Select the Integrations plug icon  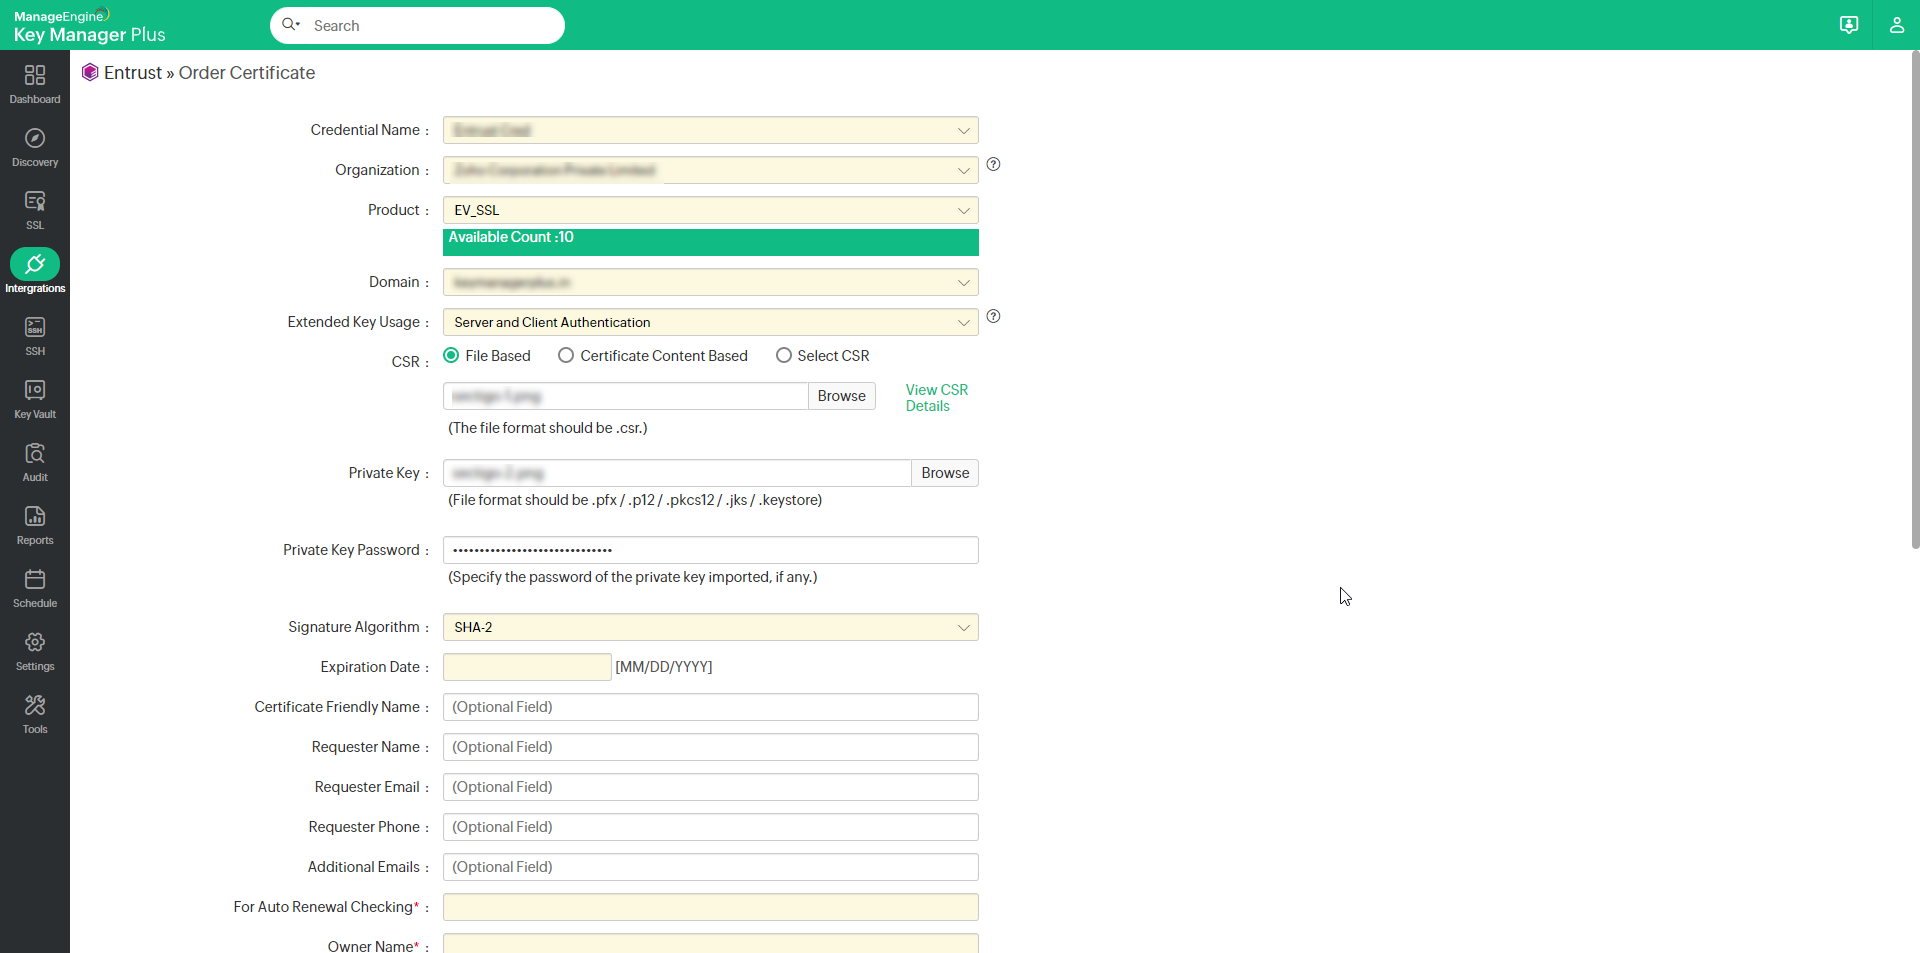click(x=35, y=264)
